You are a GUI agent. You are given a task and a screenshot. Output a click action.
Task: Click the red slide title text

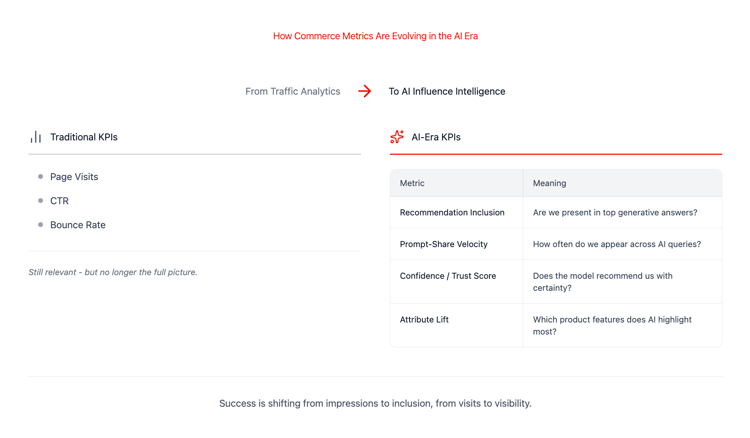[375, 36]
